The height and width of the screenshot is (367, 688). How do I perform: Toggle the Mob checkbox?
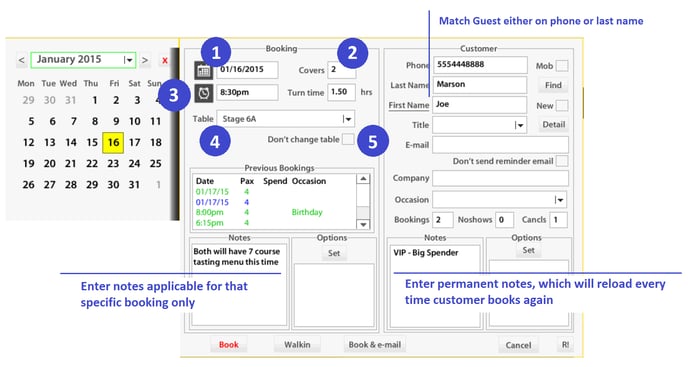562,66
